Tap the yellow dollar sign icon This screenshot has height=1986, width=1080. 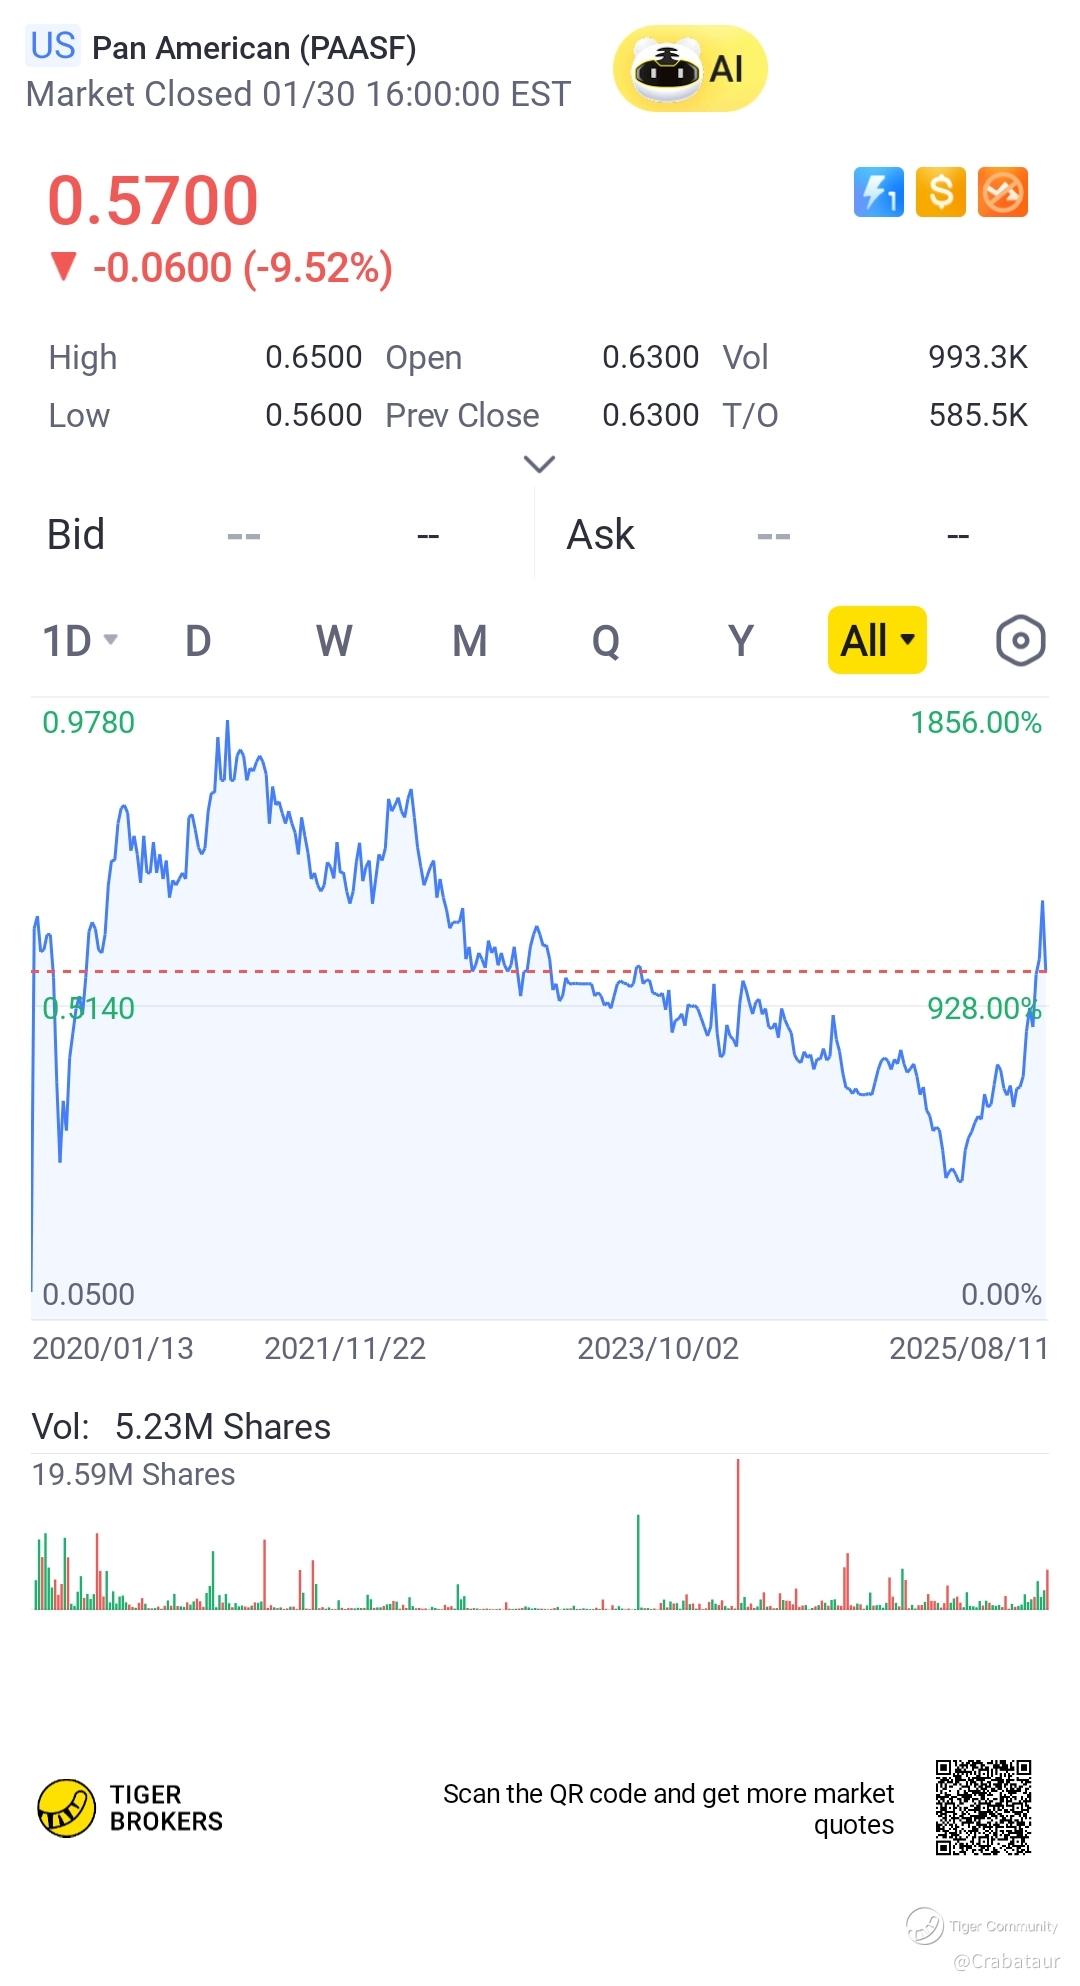[x=940, y=192]
